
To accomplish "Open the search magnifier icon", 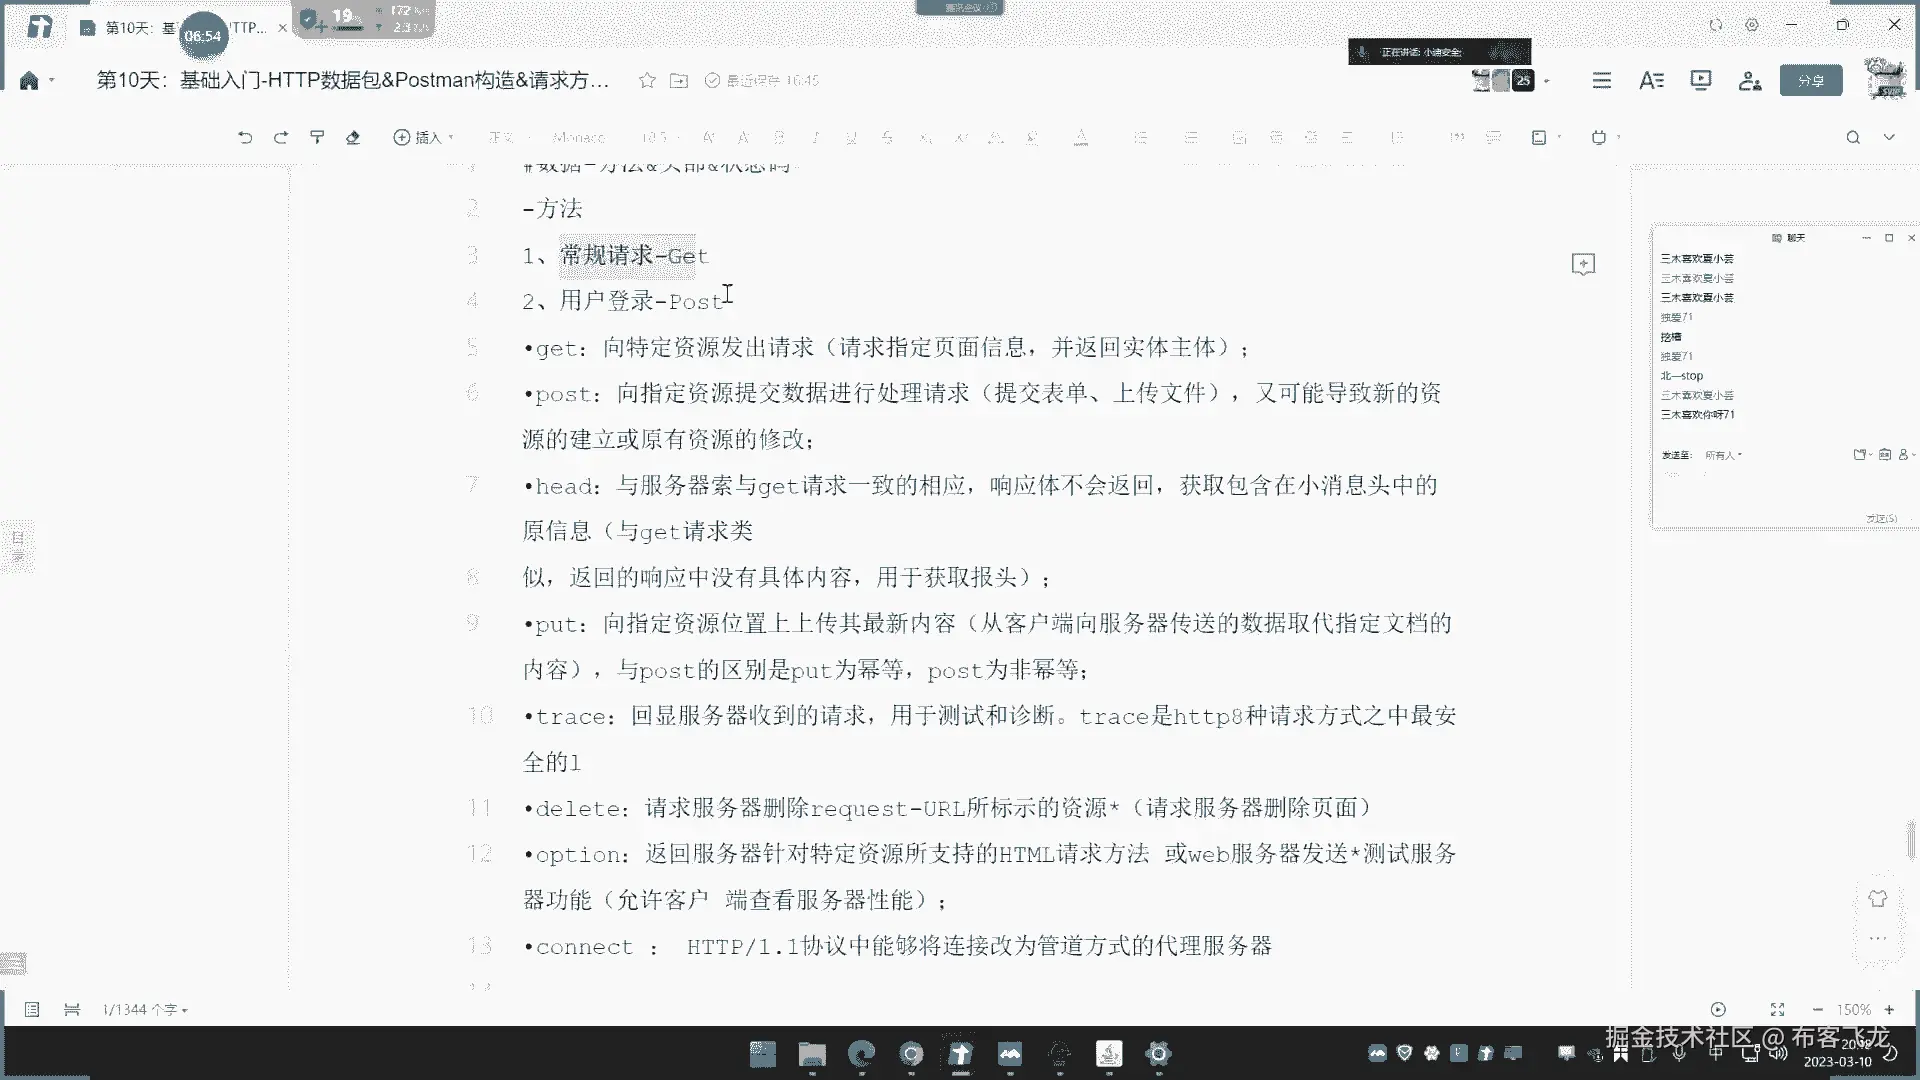I will coord(1853,138).
